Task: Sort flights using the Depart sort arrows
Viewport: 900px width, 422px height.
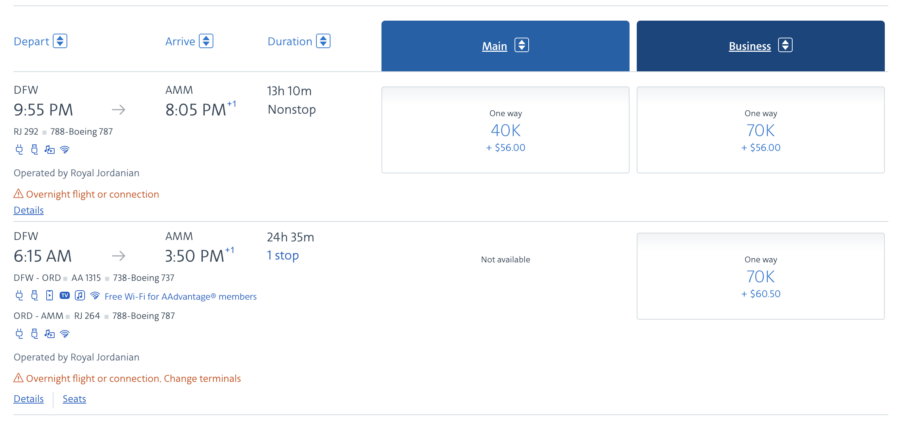Action: [60, 41]
